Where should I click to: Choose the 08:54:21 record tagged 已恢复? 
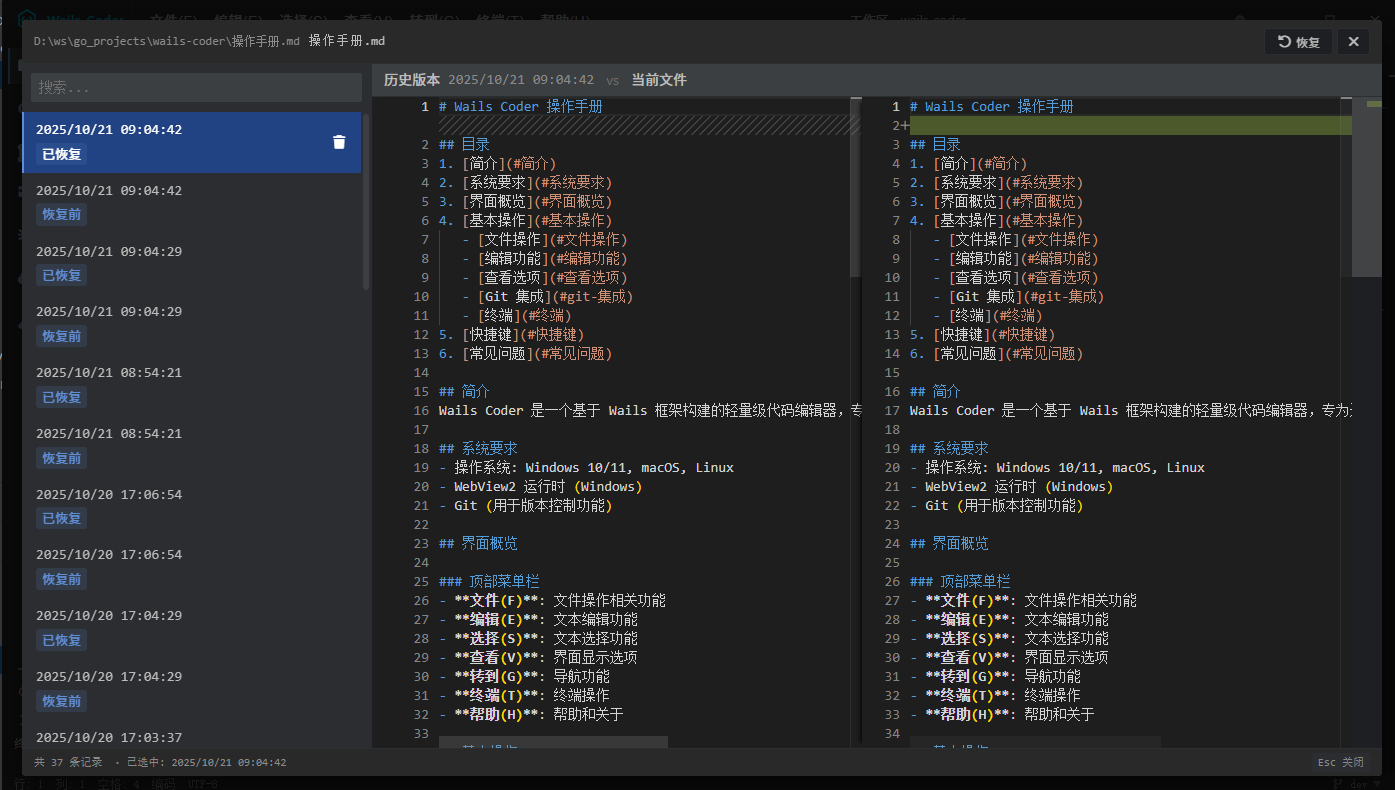point(192,386)
